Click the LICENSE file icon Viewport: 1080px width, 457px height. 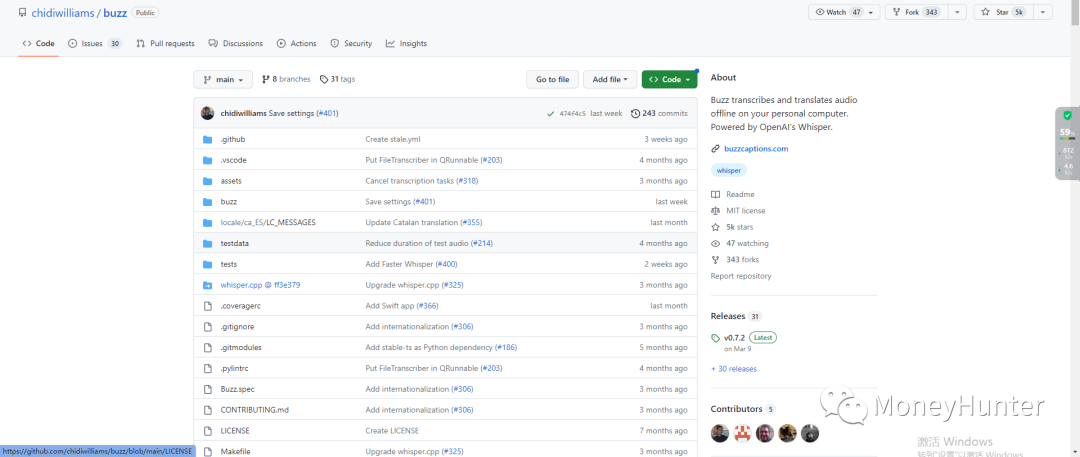(207, 430)
